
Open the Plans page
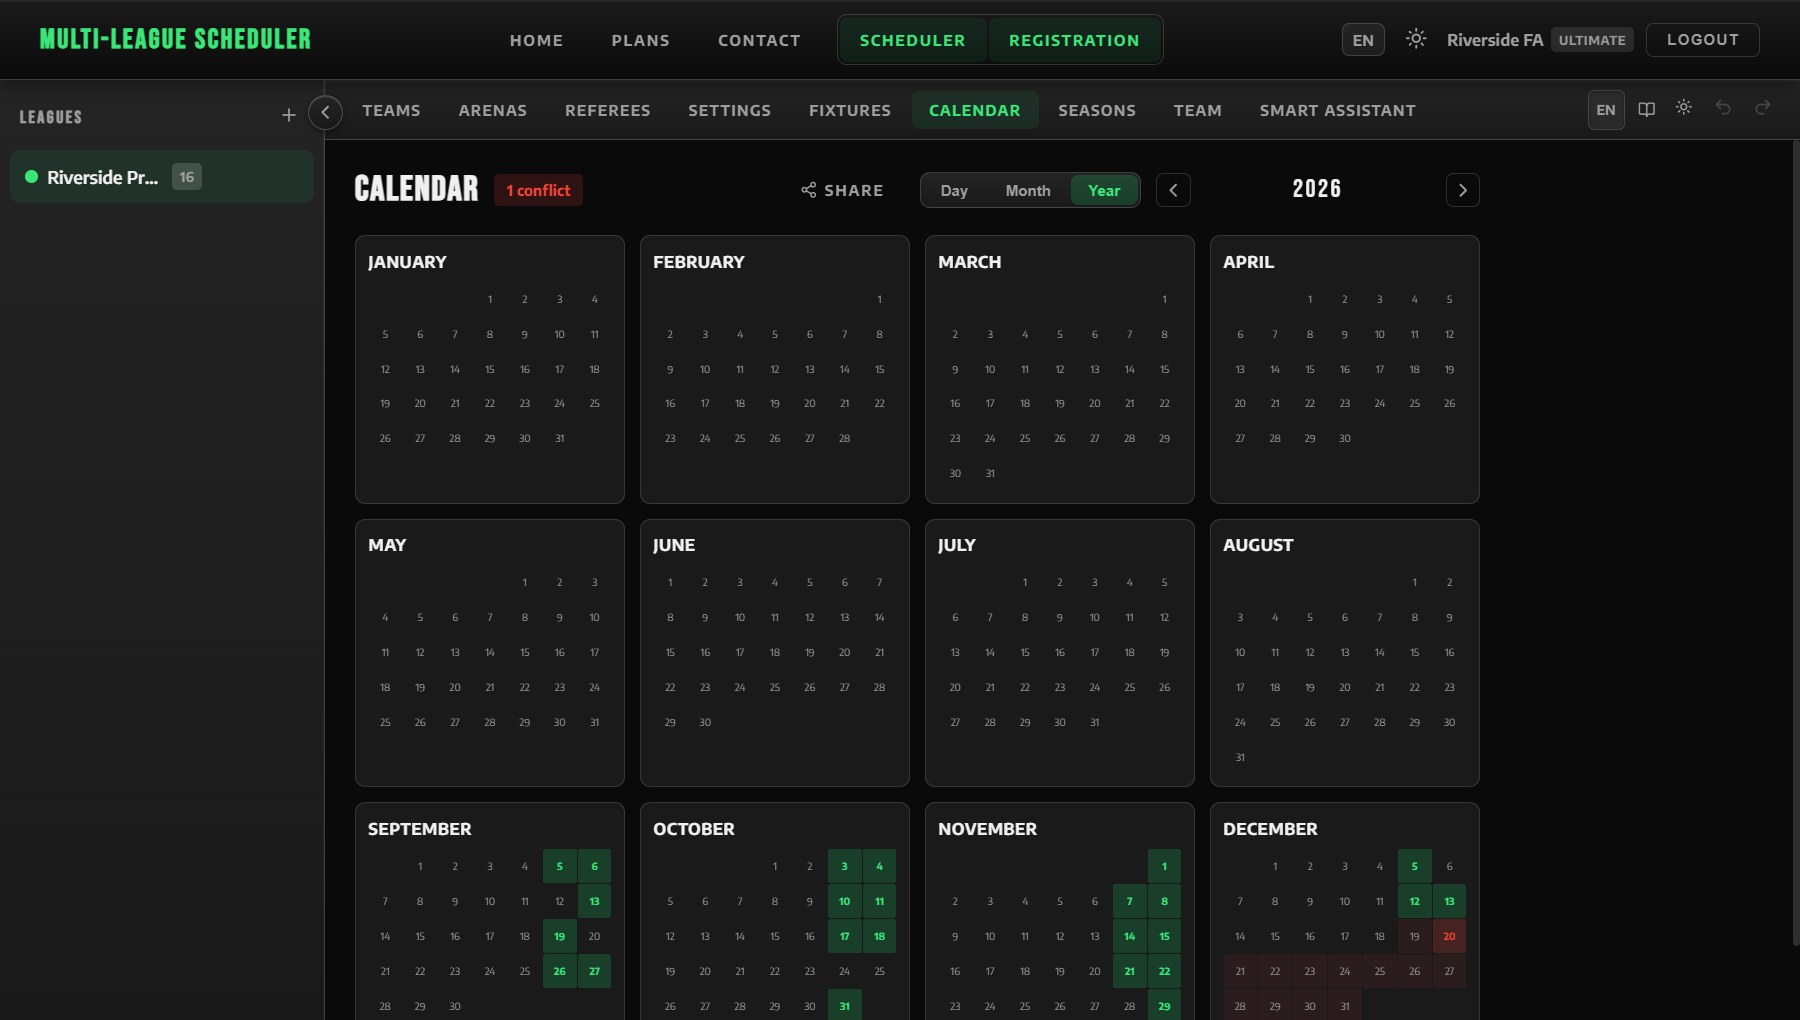[x=640, y=40]
